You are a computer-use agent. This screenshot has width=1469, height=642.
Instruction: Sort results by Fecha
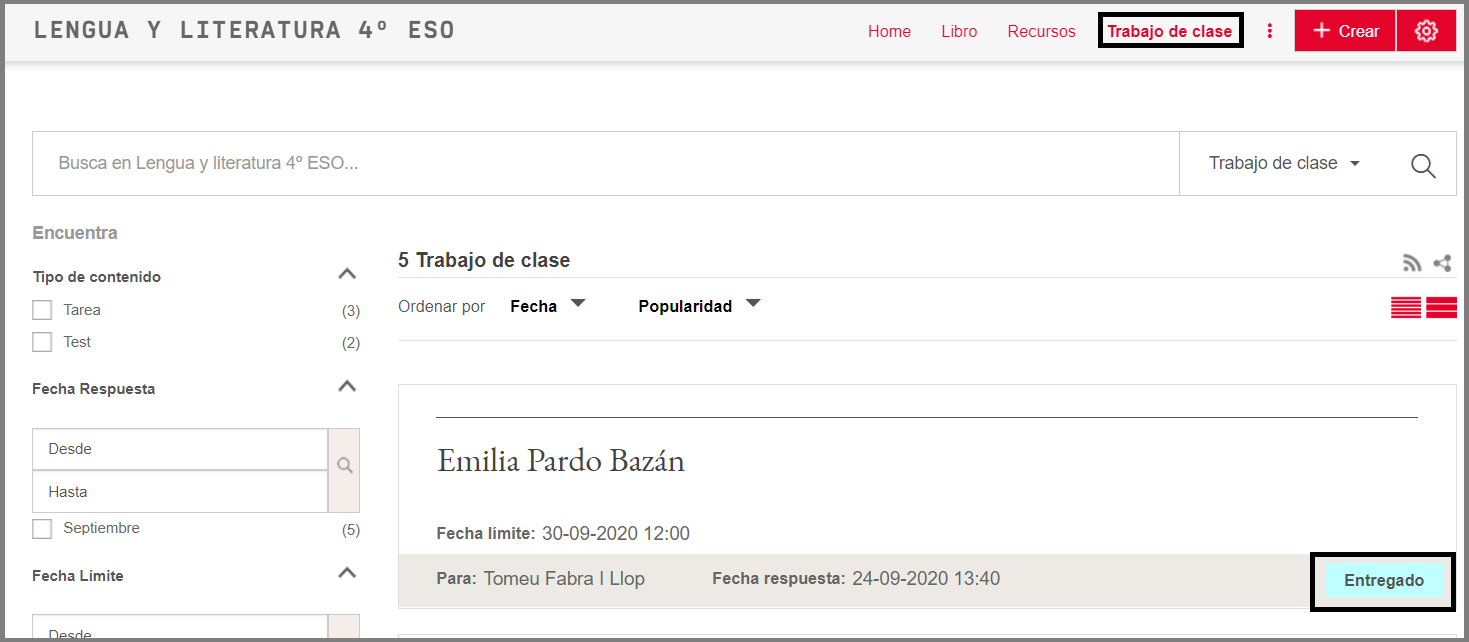pyautogui.click(x=548, y=306)
